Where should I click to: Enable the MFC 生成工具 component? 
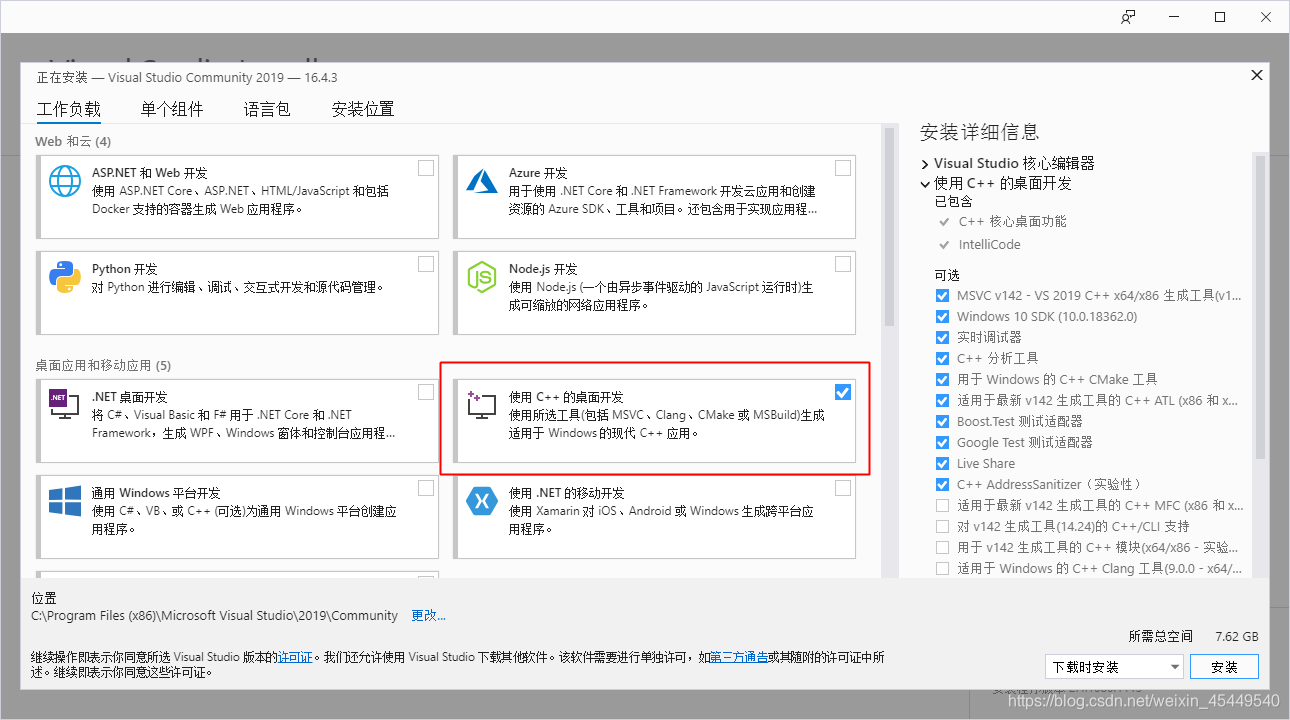[x=941, y=505]
